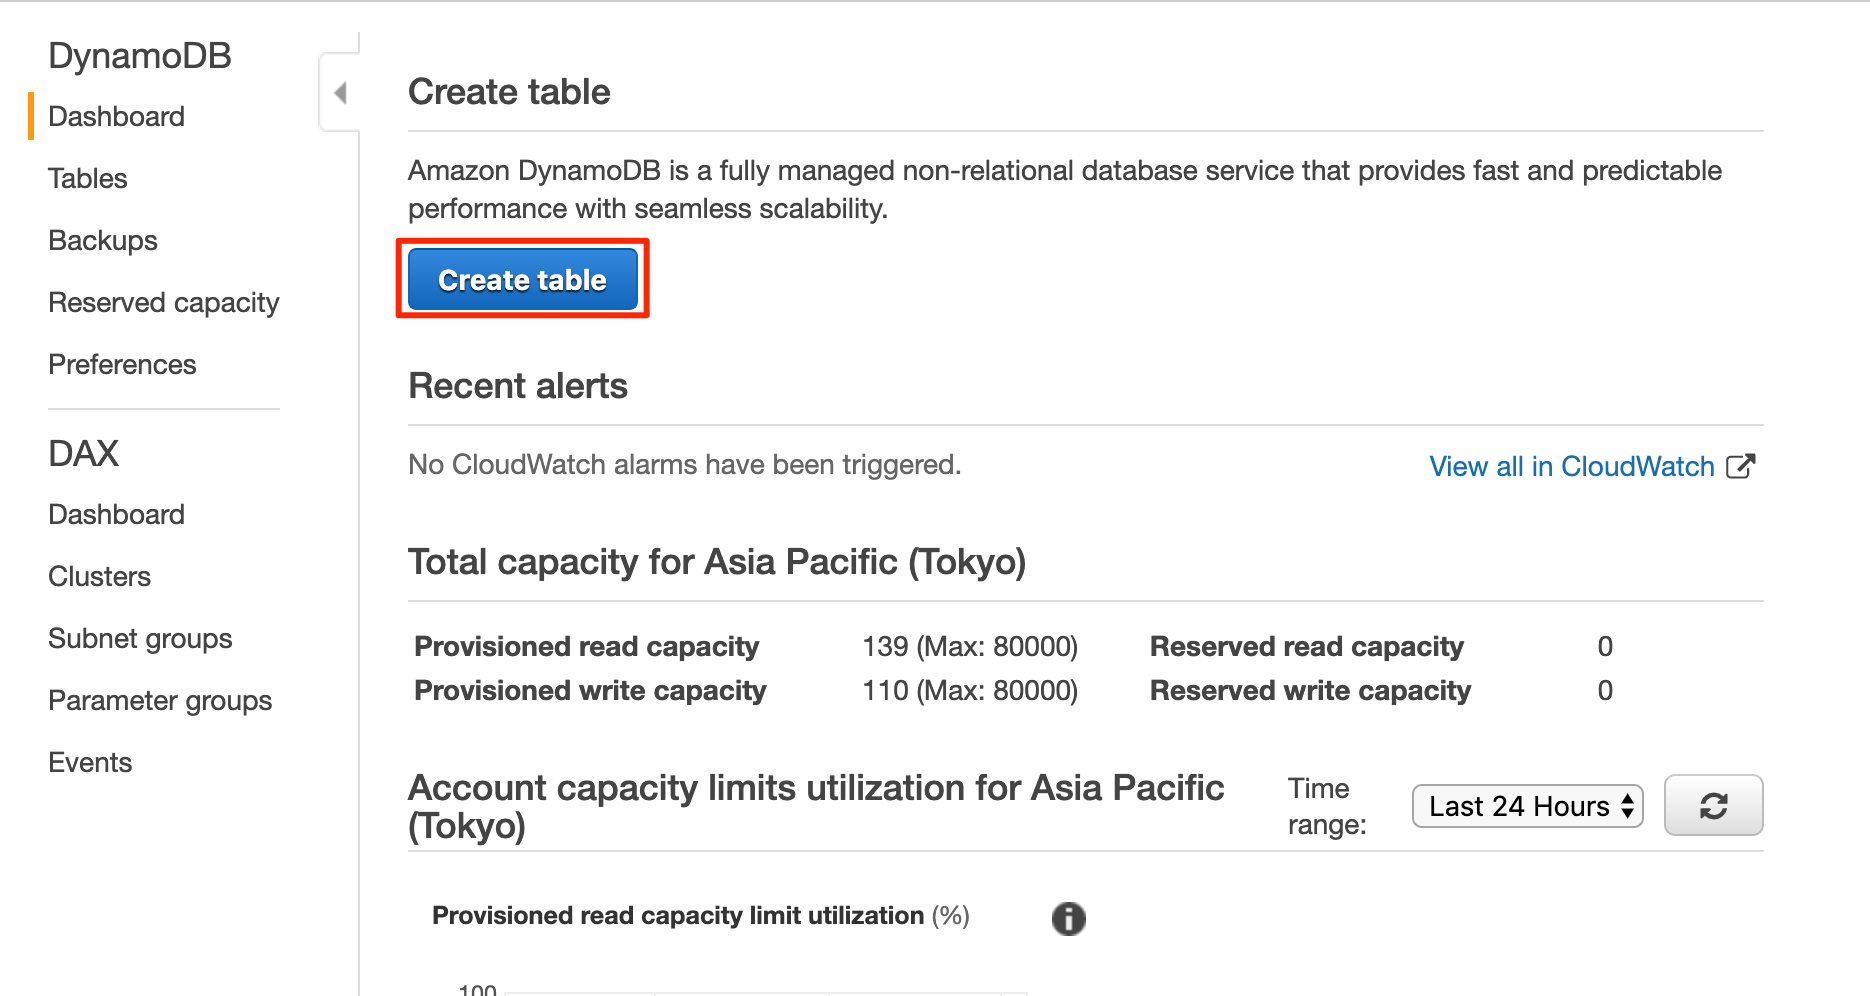Screen dimensions: 1870x996
Task: Click the Account capacity limits utilization heading
Action: point(816,807)
